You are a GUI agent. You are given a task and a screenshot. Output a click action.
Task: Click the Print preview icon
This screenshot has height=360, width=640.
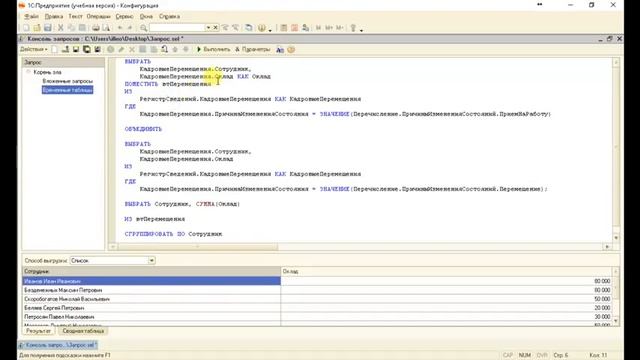106,28
